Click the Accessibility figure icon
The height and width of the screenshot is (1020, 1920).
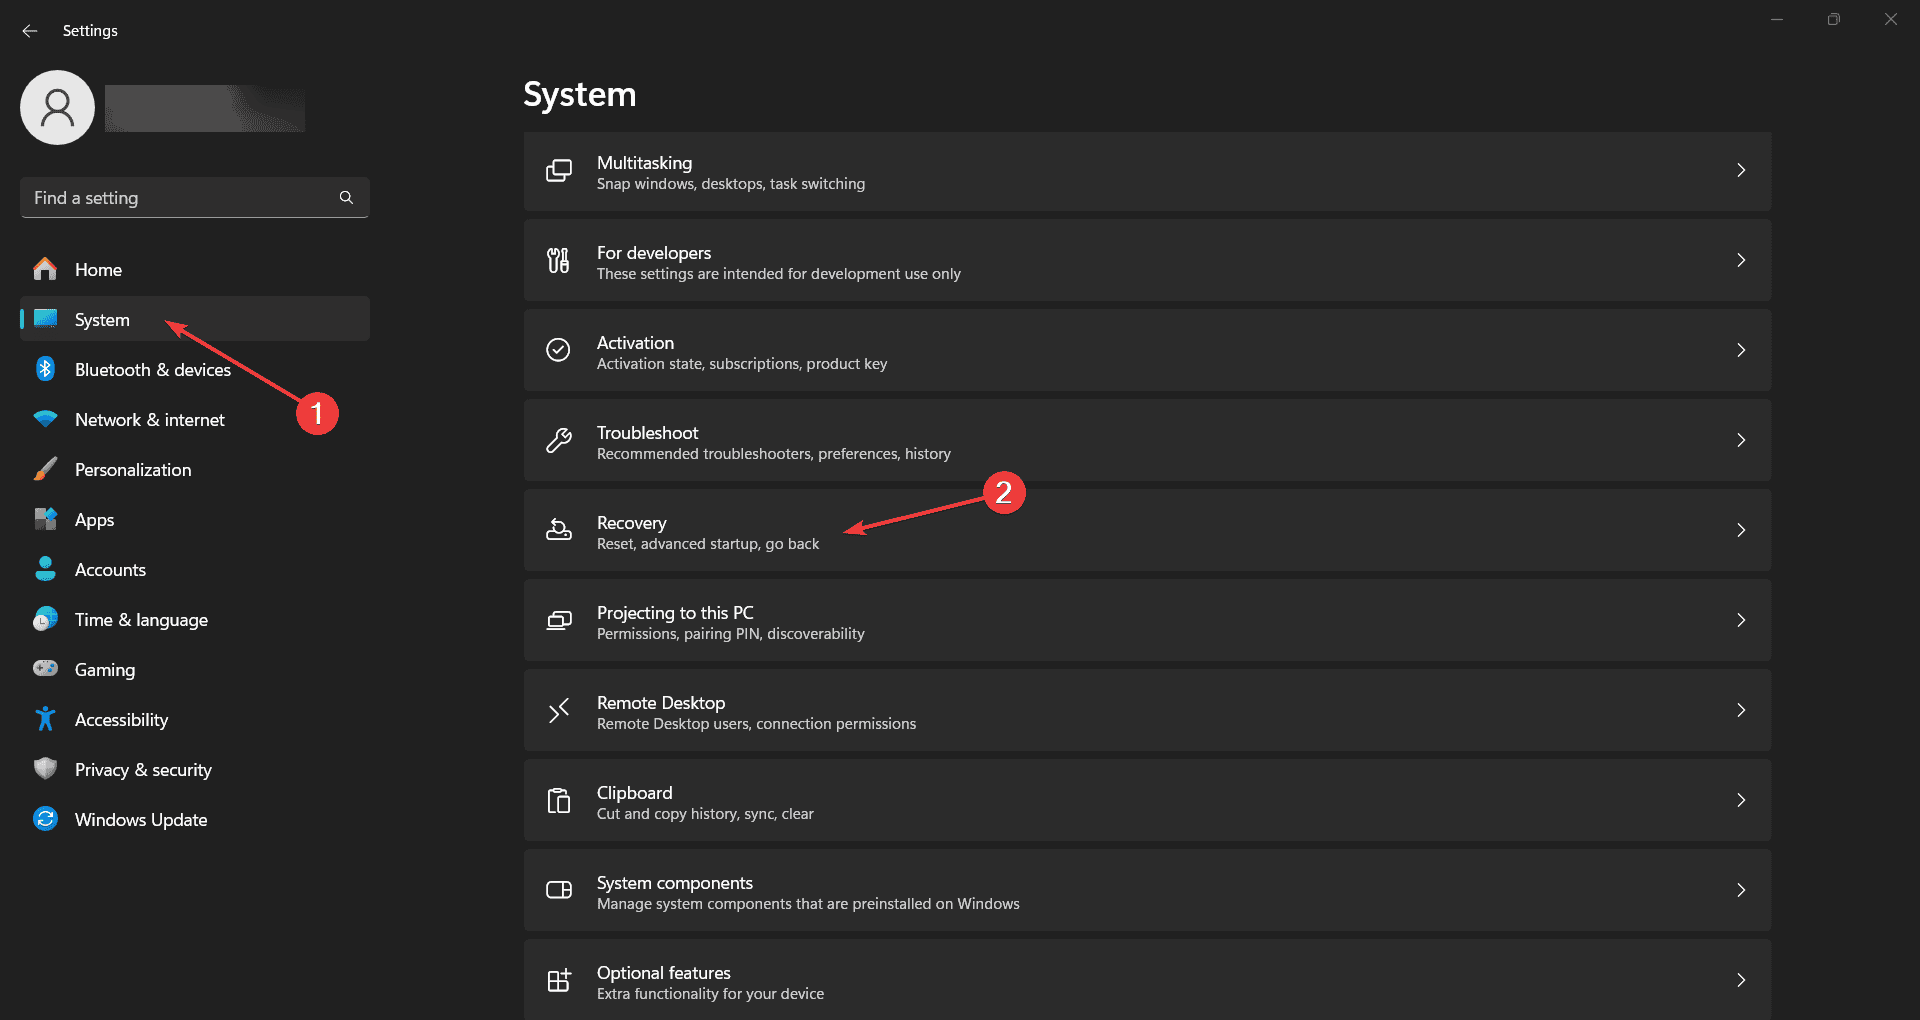click(45, 719)
